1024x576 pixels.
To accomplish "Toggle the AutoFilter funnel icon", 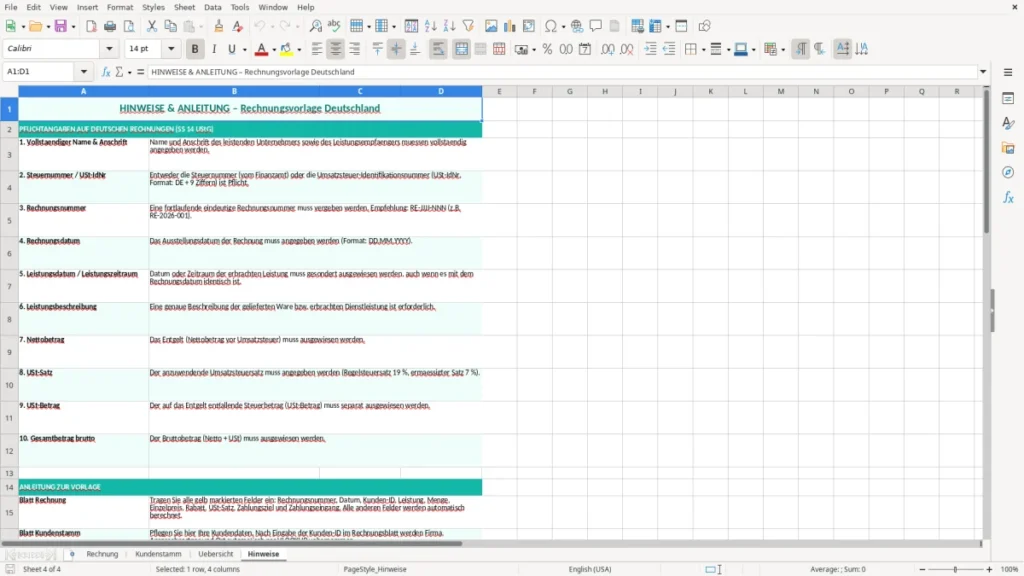I will click(x=468, y=26).
